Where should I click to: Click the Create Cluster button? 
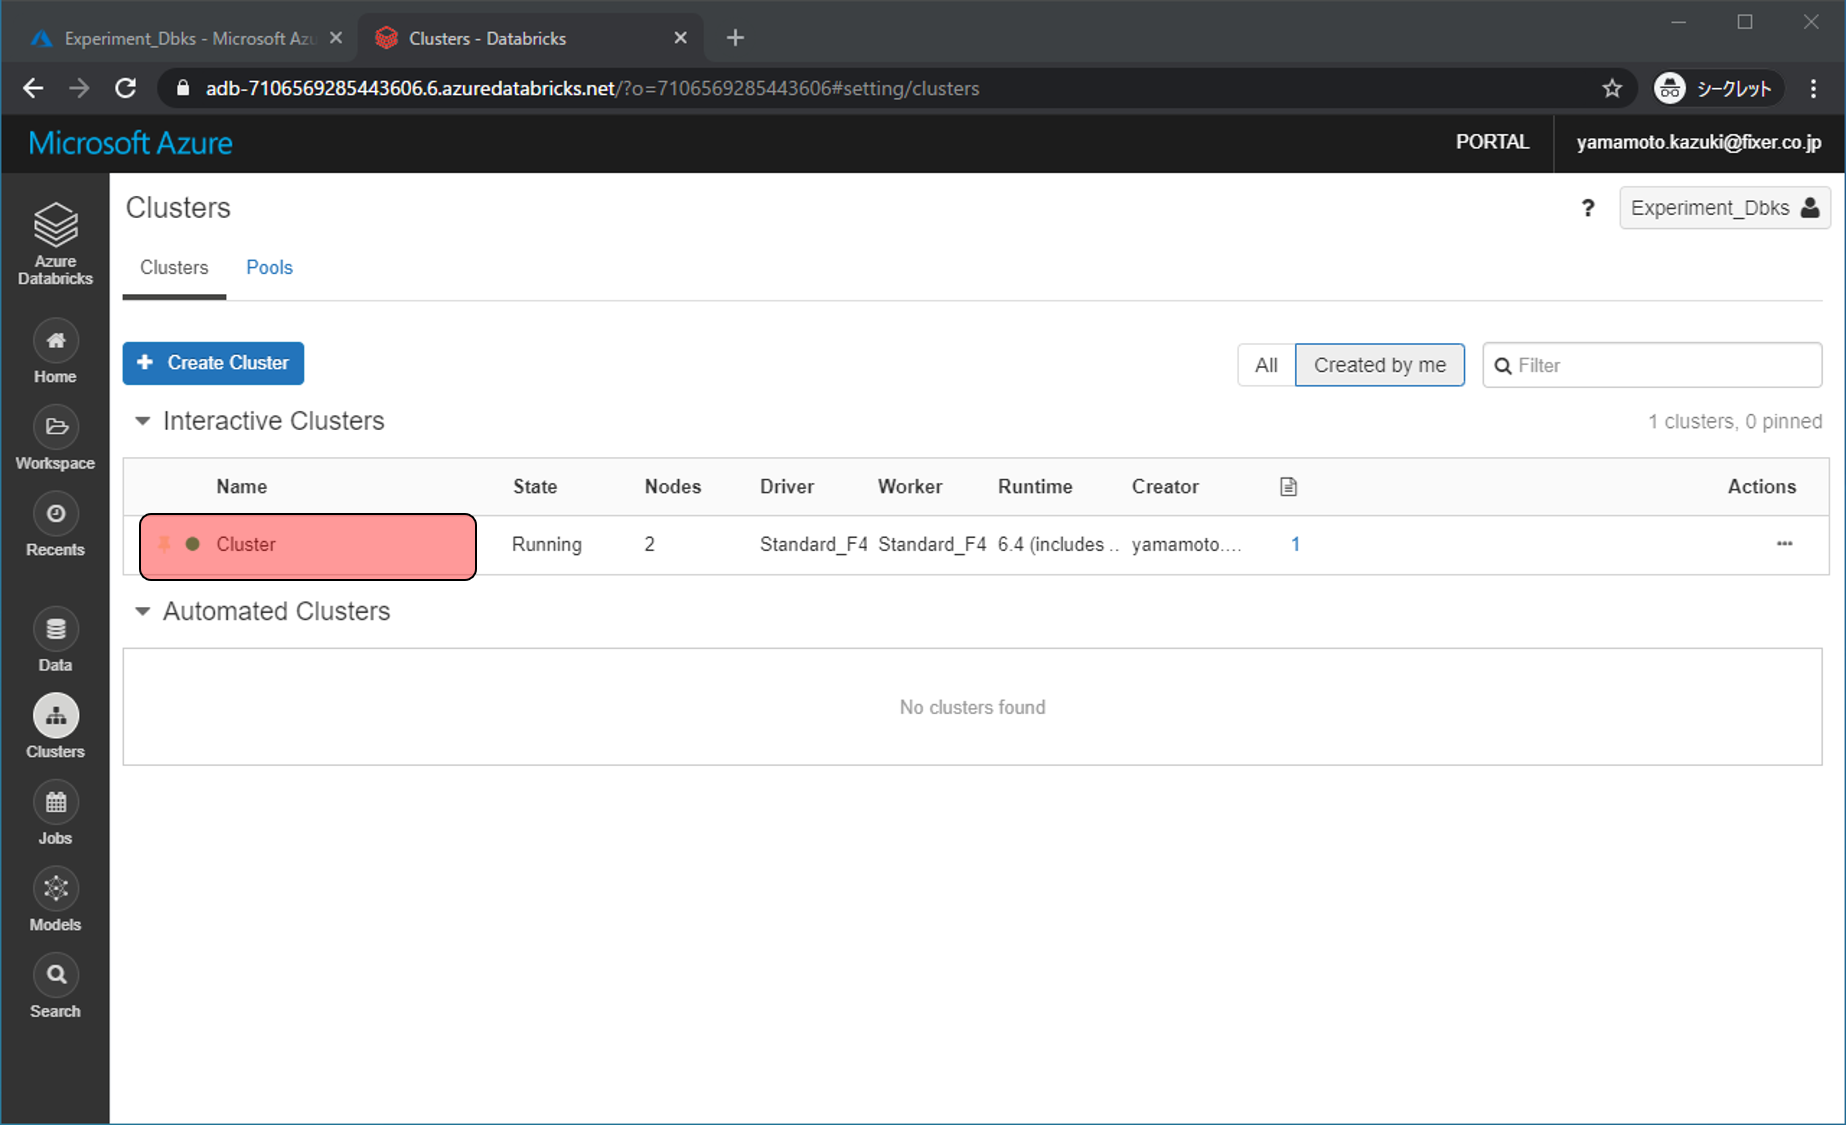click(x=213, y=363)
